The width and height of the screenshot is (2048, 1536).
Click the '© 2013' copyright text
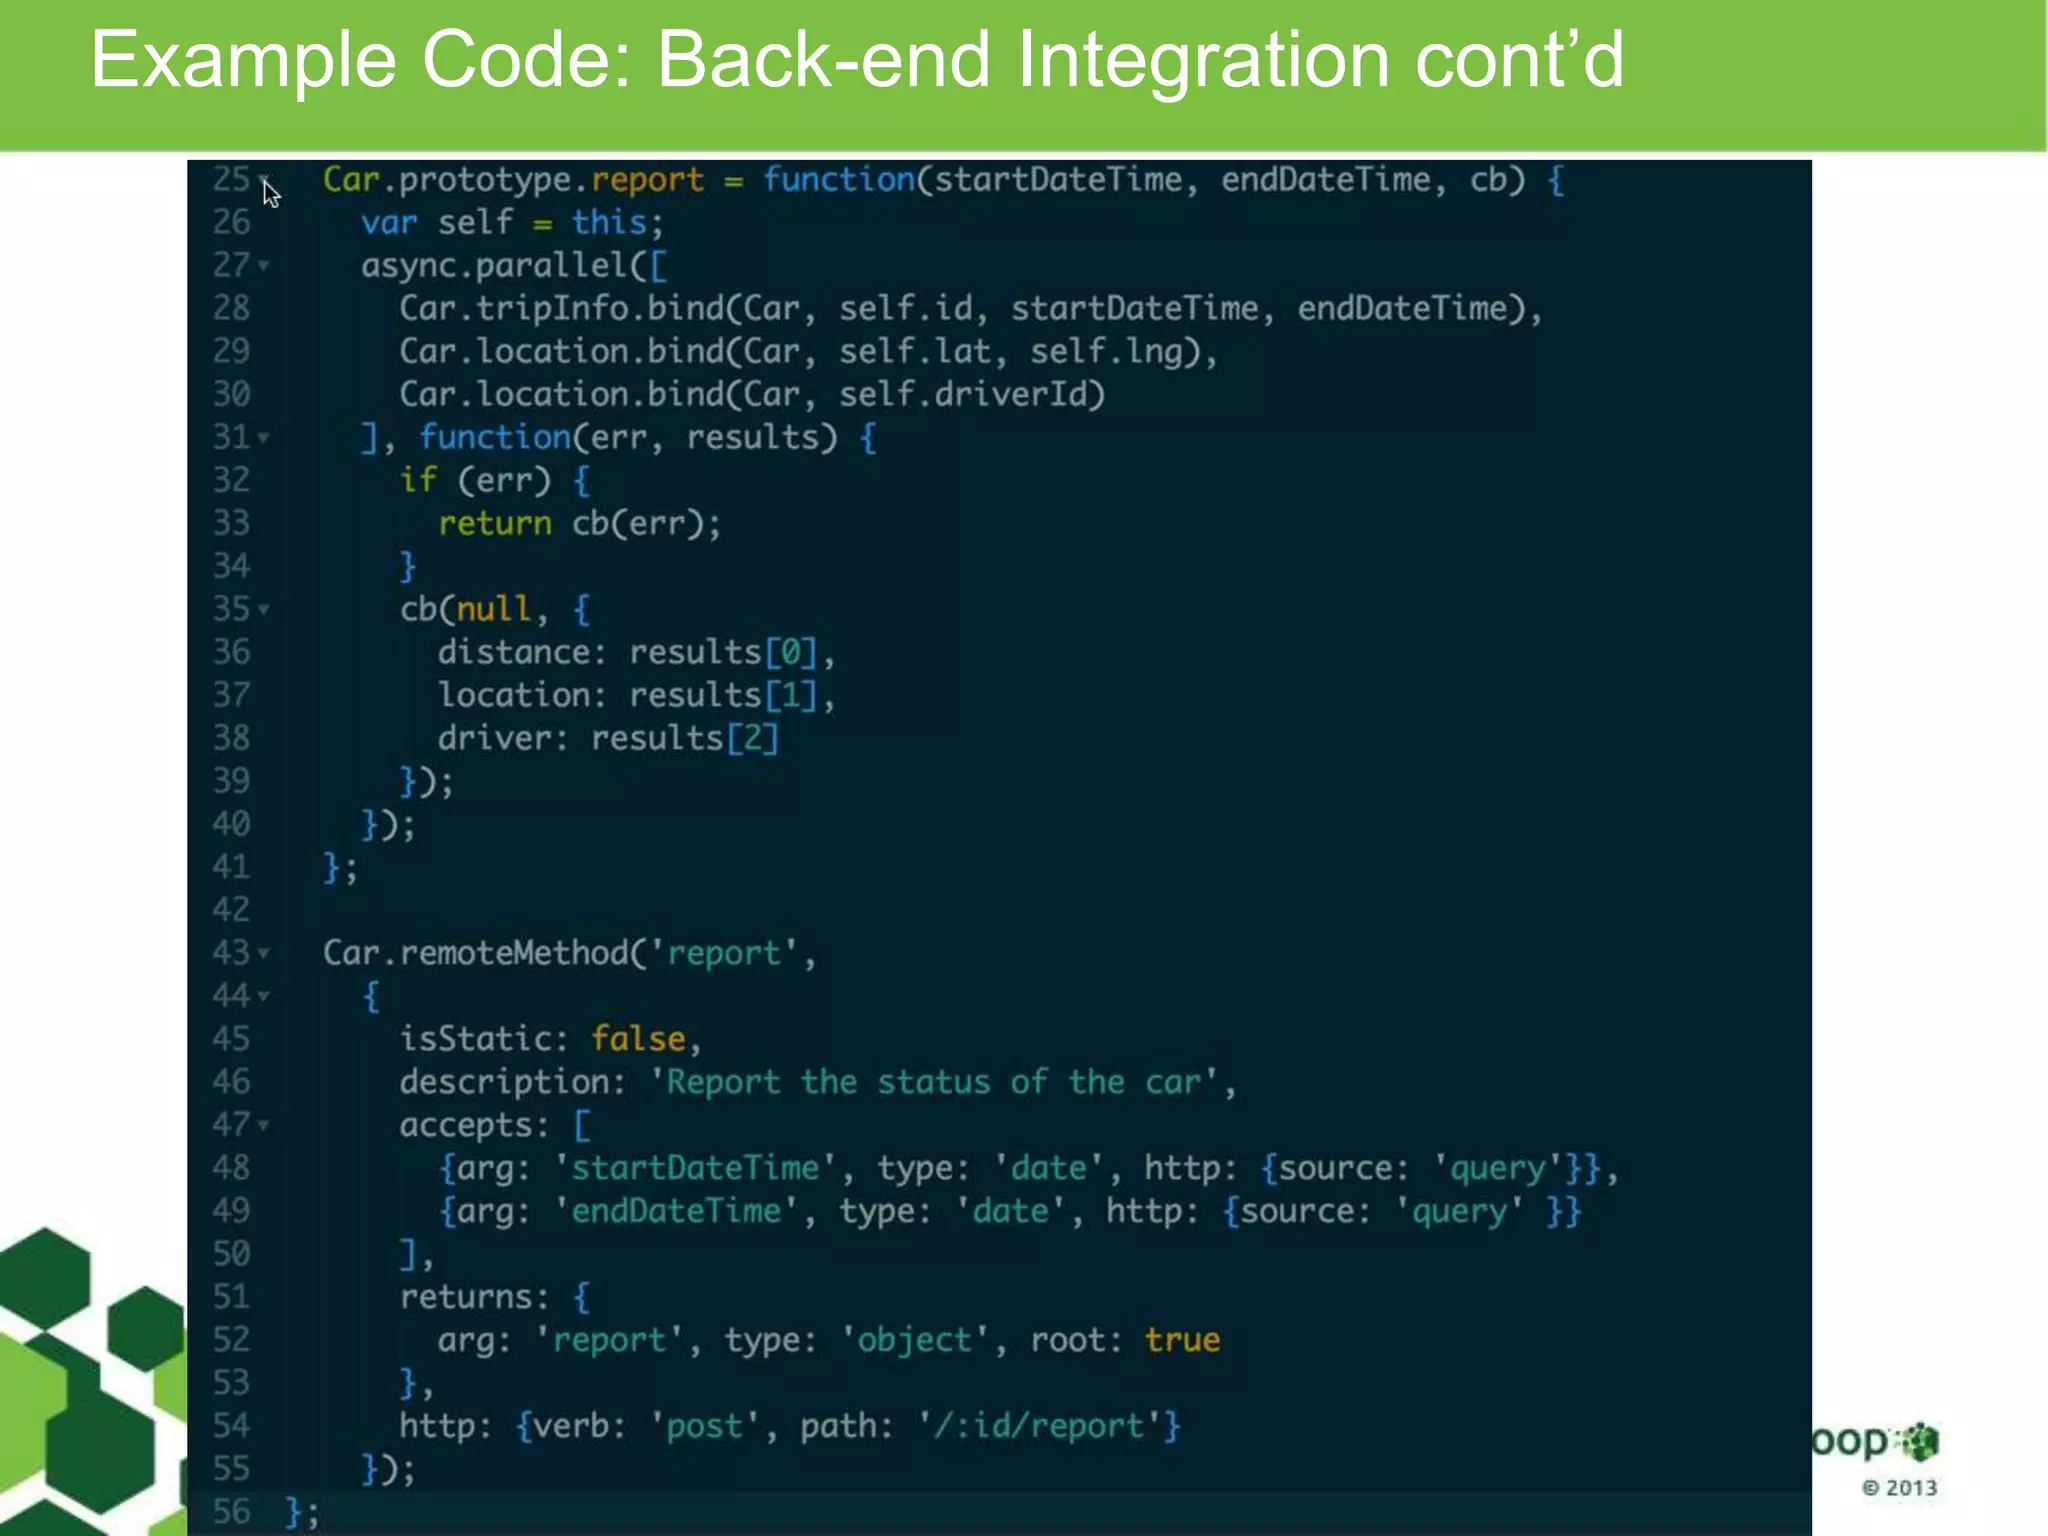[1899, 1488]
